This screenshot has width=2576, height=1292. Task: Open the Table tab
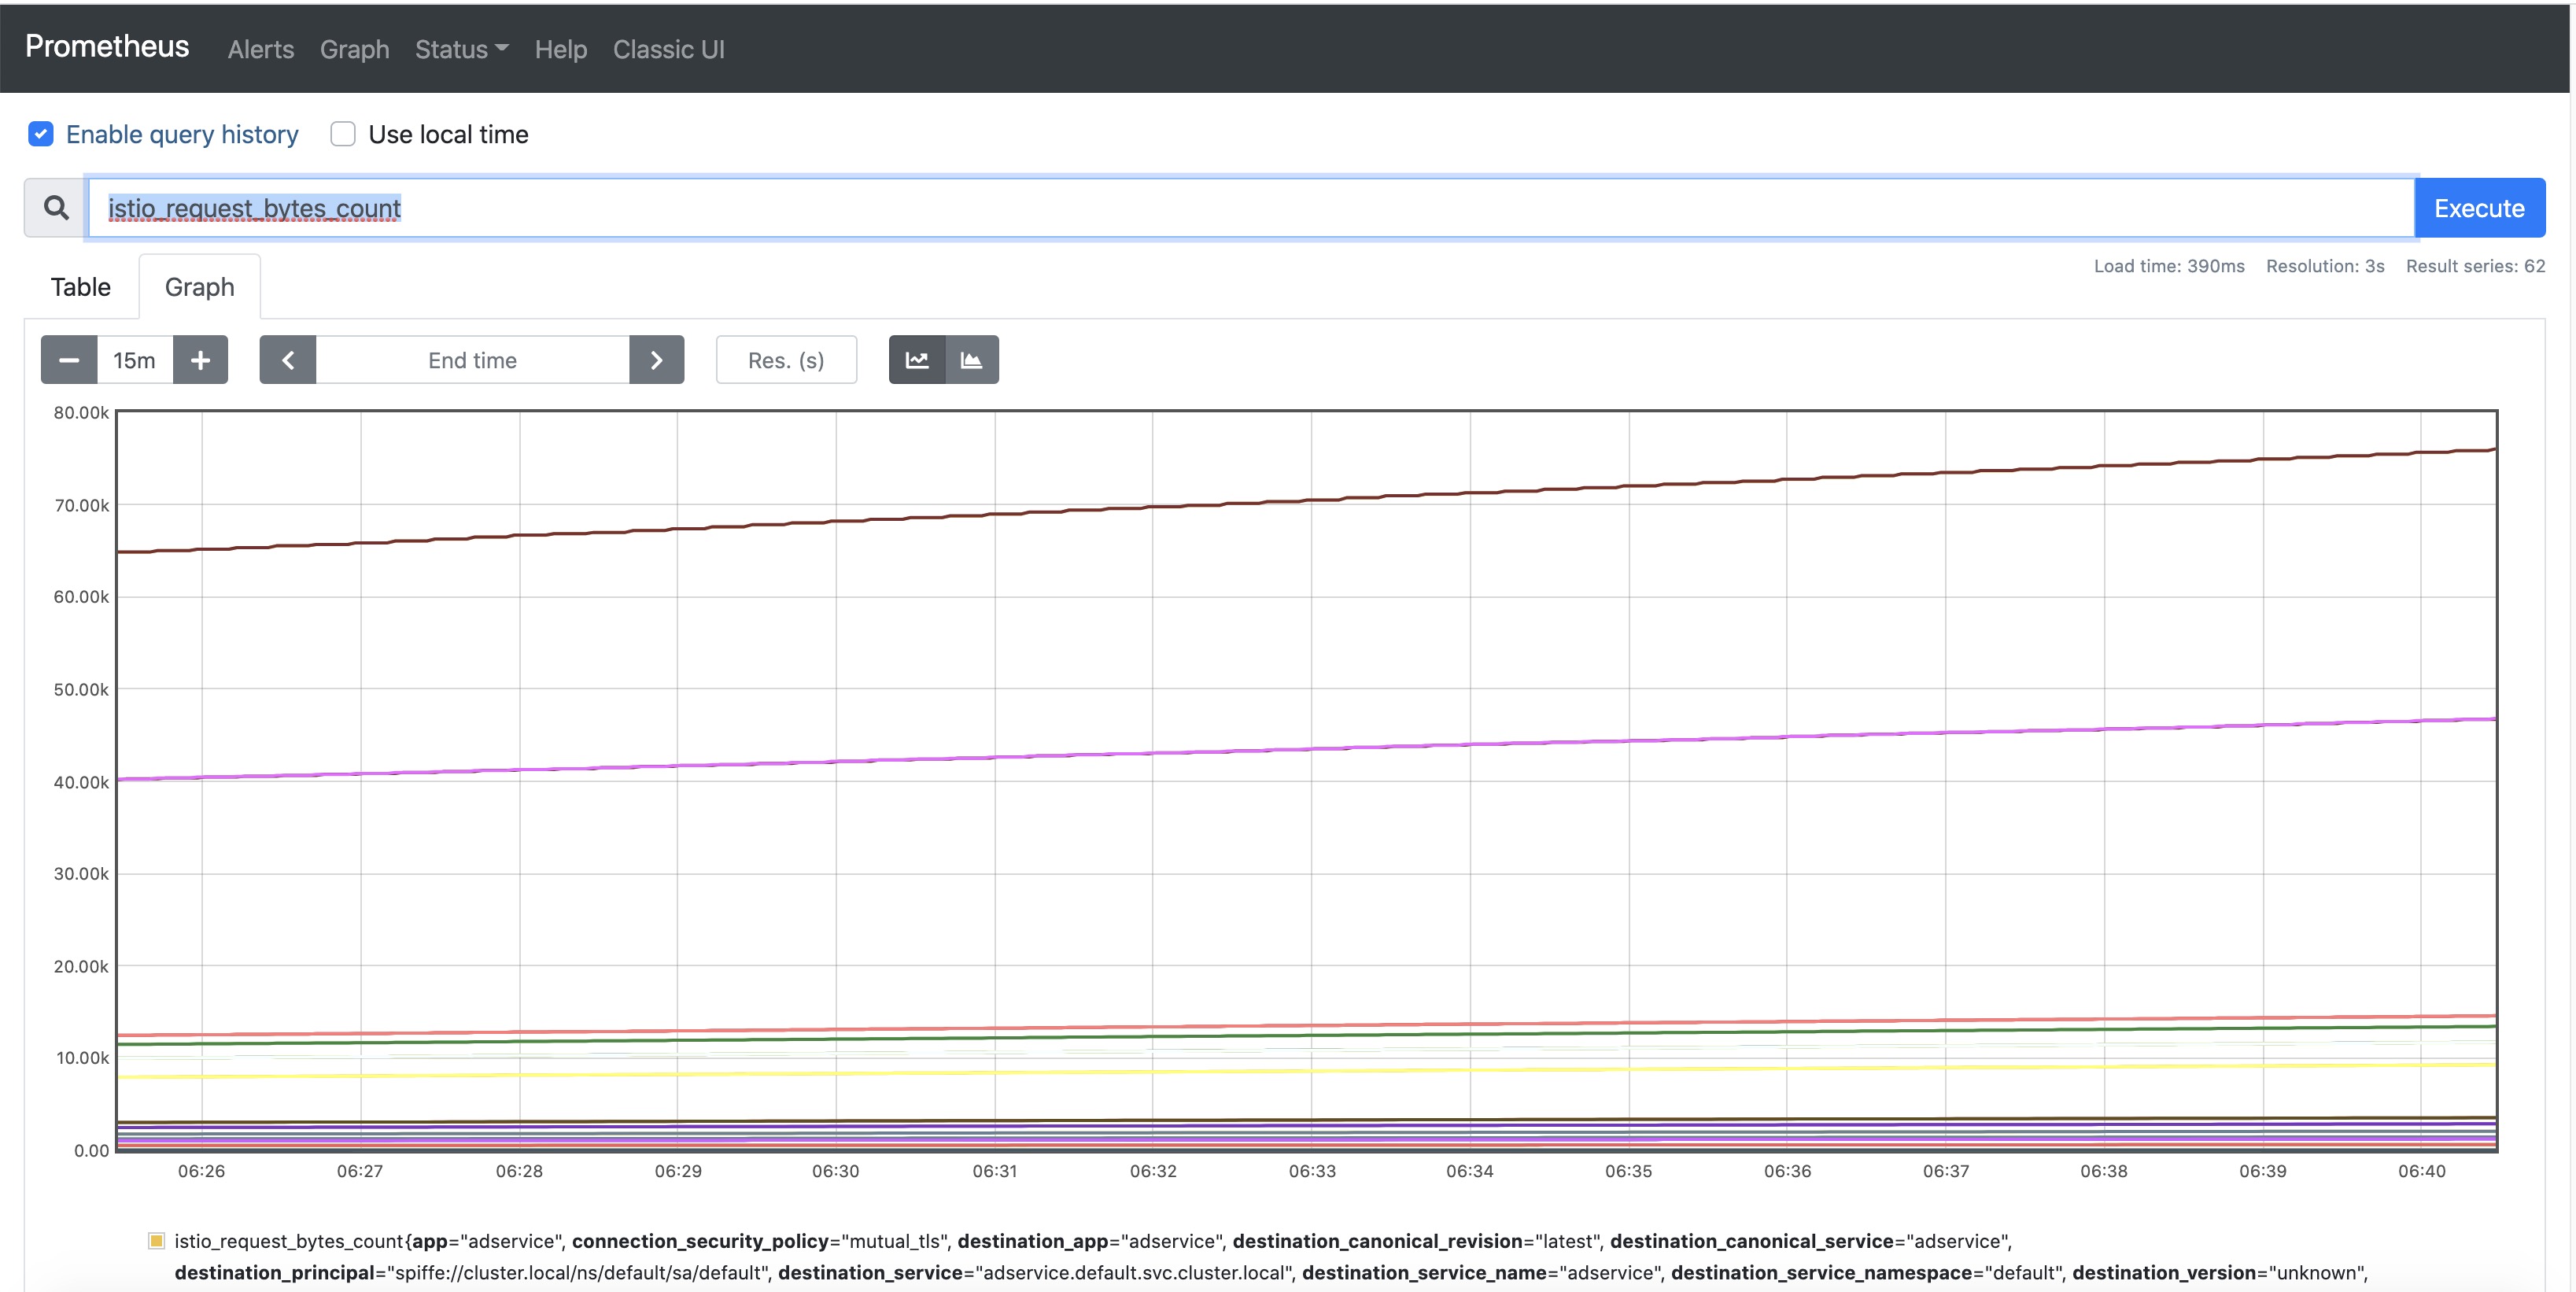tap(81, 287)
